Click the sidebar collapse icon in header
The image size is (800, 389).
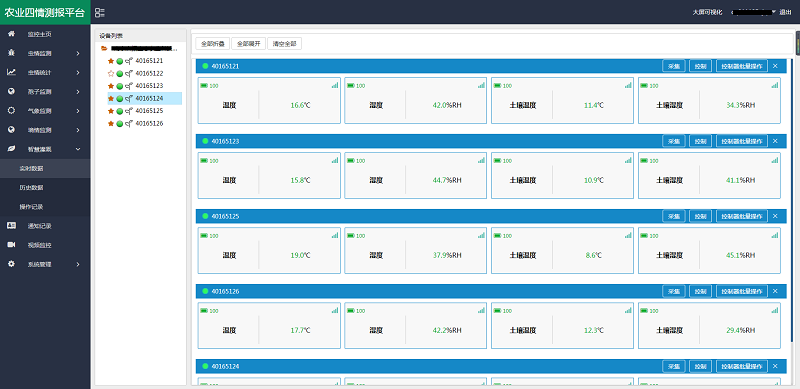(100, 12)
